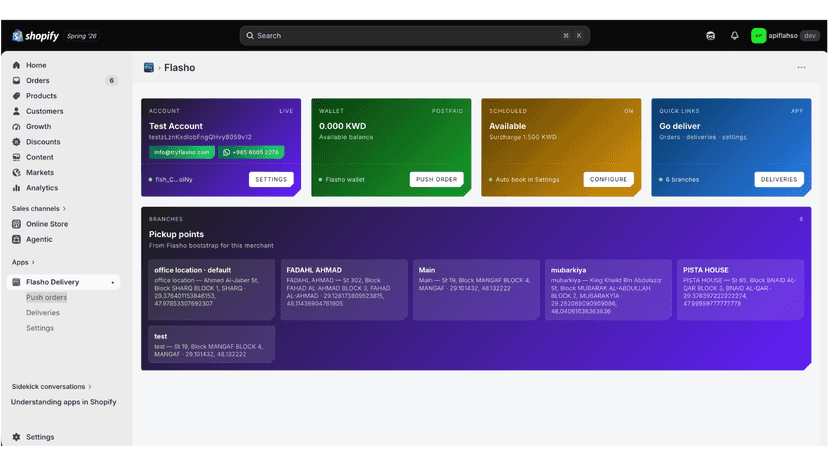828x466 pixels.
Task: Click the DELIVERIES button
Action: pos(779,179)
